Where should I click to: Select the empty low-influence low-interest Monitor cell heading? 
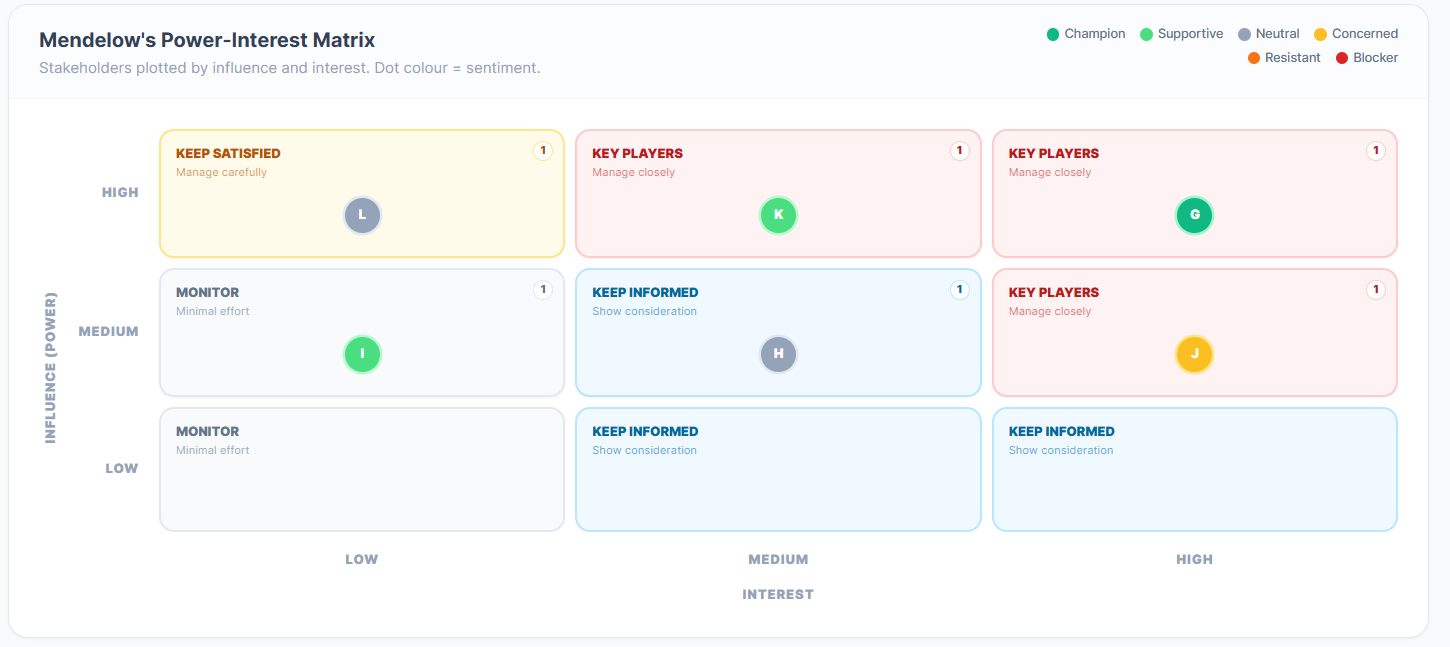click(x=208, y=432)
